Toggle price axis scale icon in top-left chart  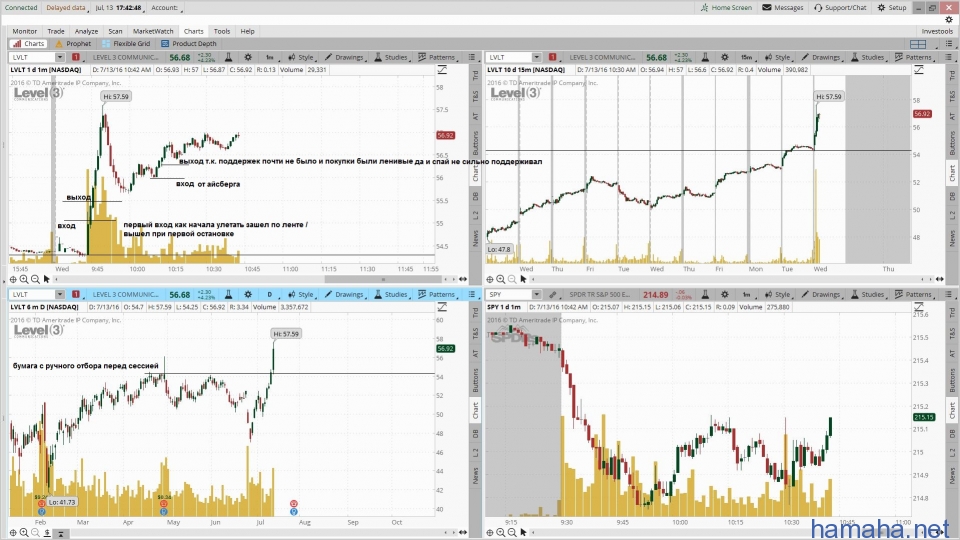(x=442, y=70)
